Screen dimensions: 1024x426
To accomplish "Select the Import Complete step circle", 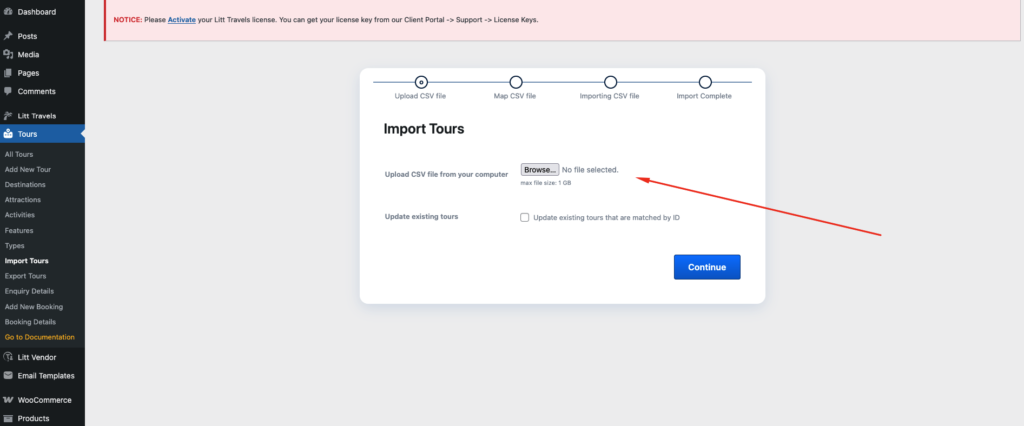I will click(705, 82).
